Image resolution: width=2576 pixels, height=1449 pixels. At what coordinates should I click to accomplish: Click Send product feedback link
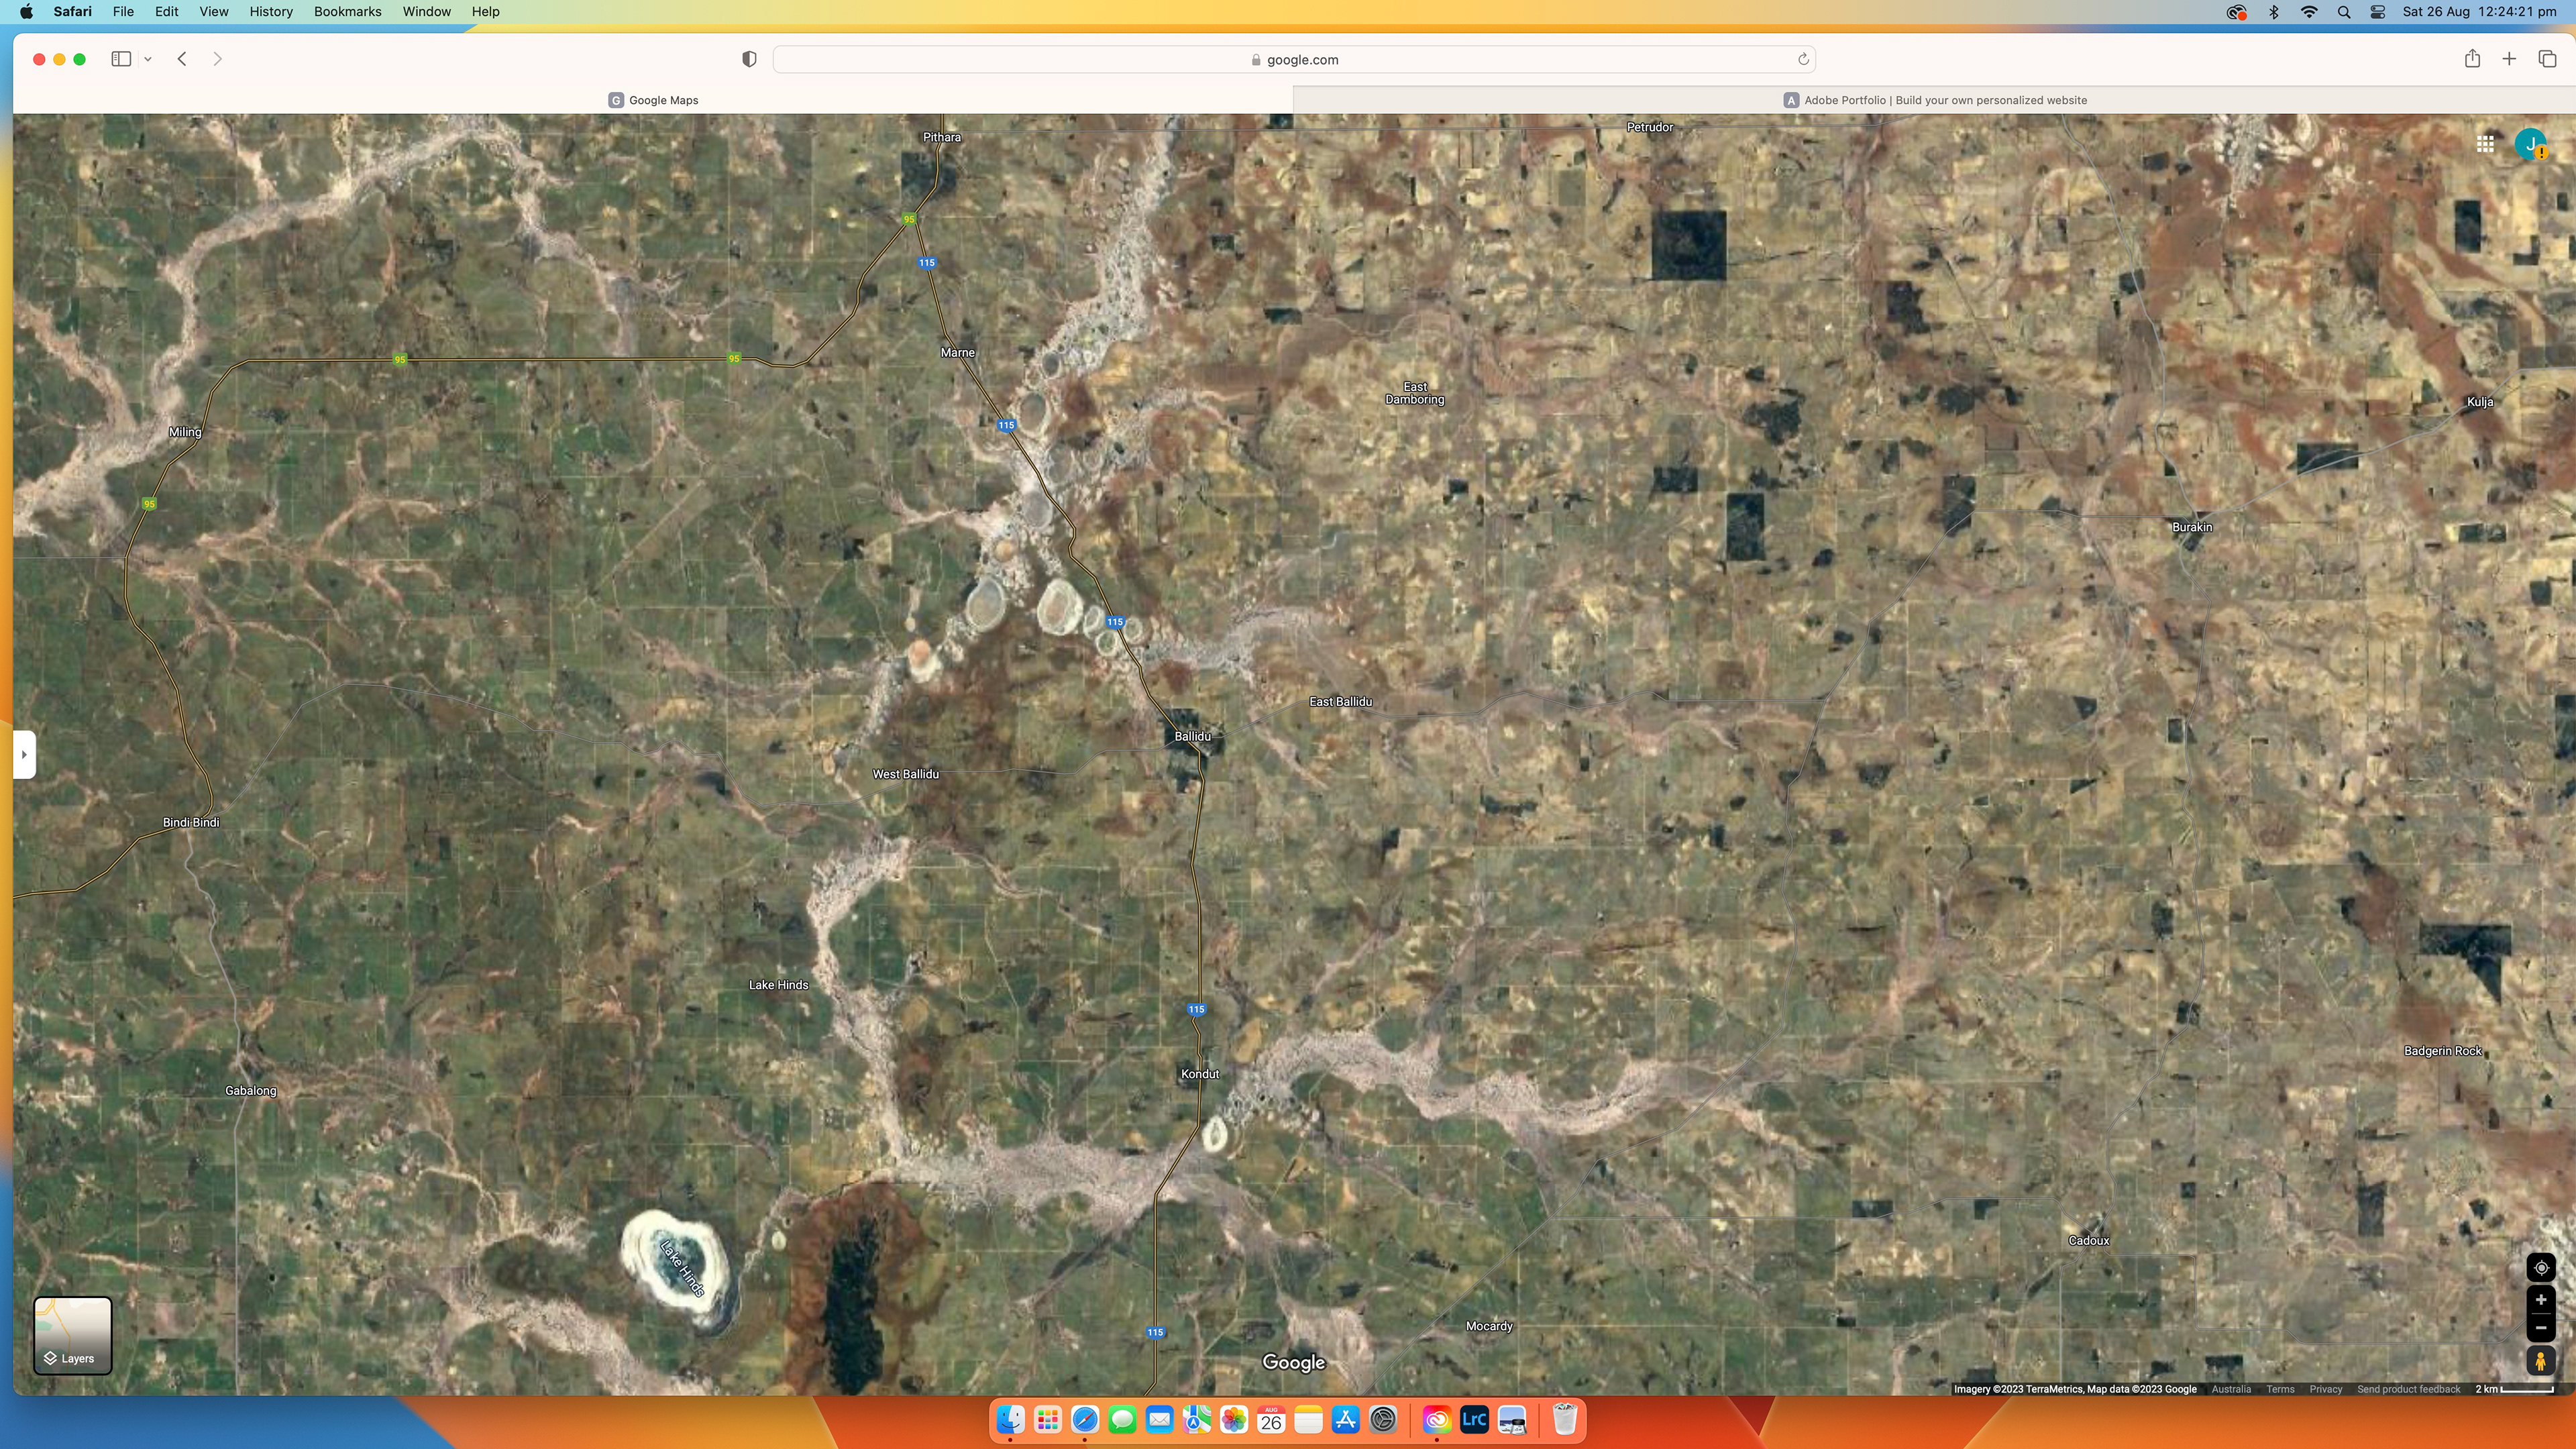[x=2408, y=1389]
